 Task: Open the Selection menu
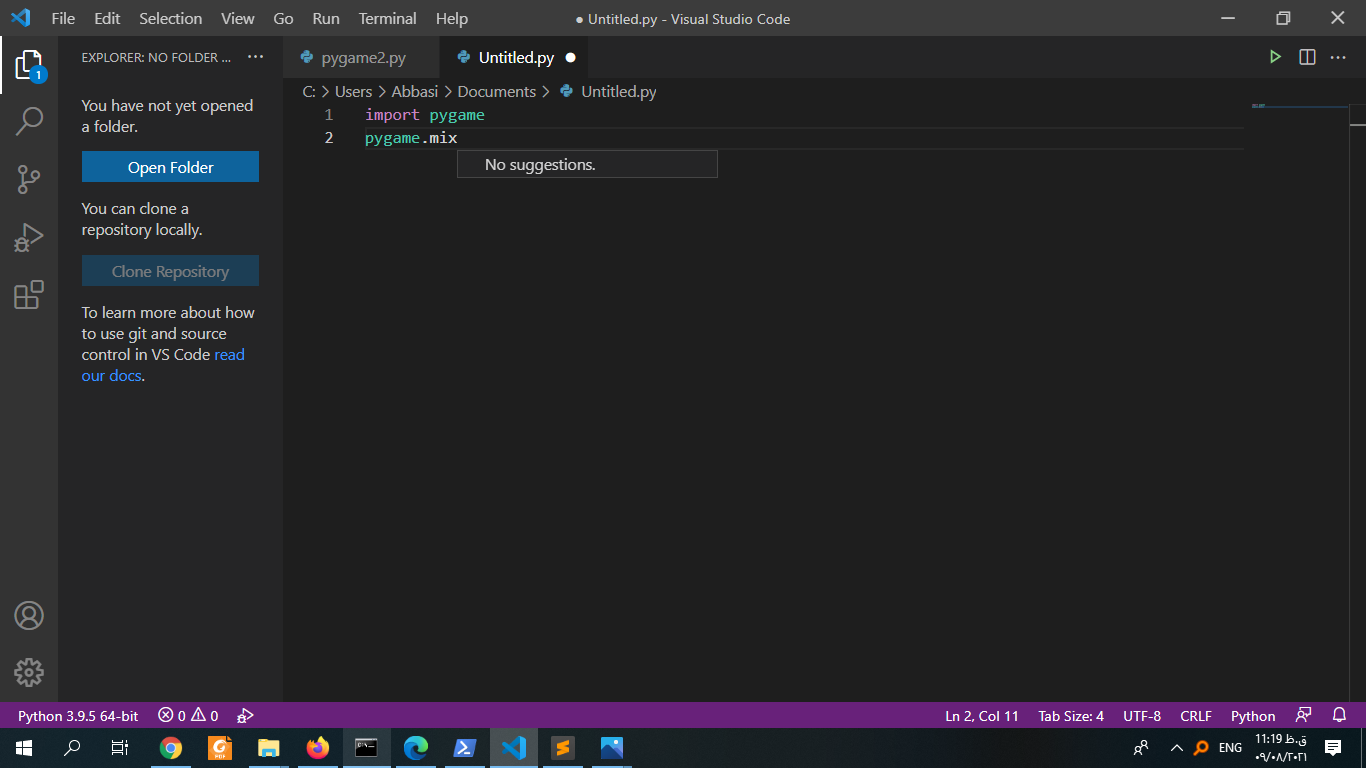pos(170,18)
